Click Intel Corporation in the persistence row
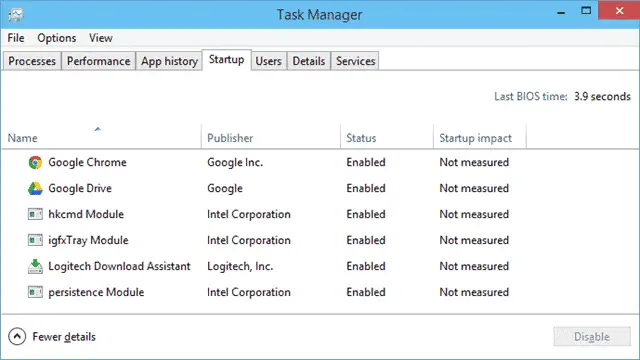Viewport: 640px width, 360px height. tap(249, 292)
